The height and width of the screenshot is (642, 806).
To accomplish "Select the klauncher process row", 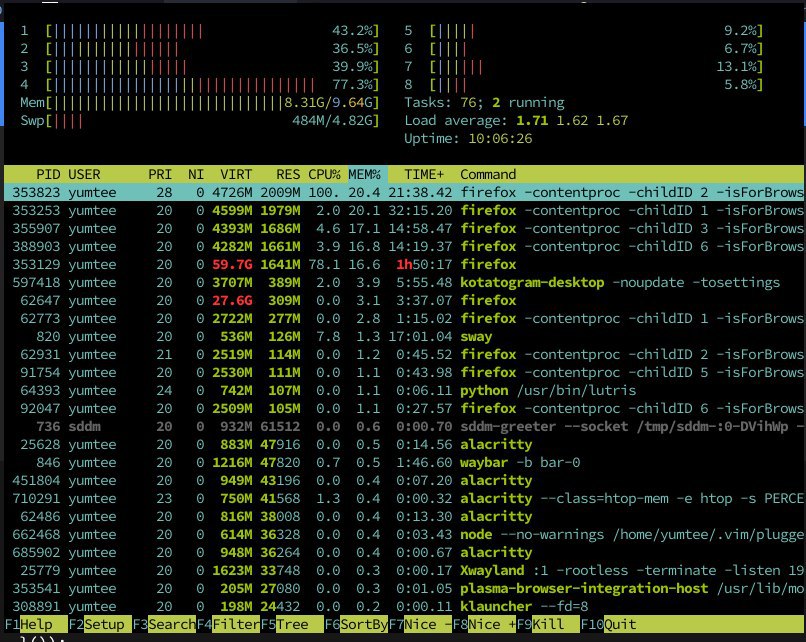I will (x=405, y=606).
